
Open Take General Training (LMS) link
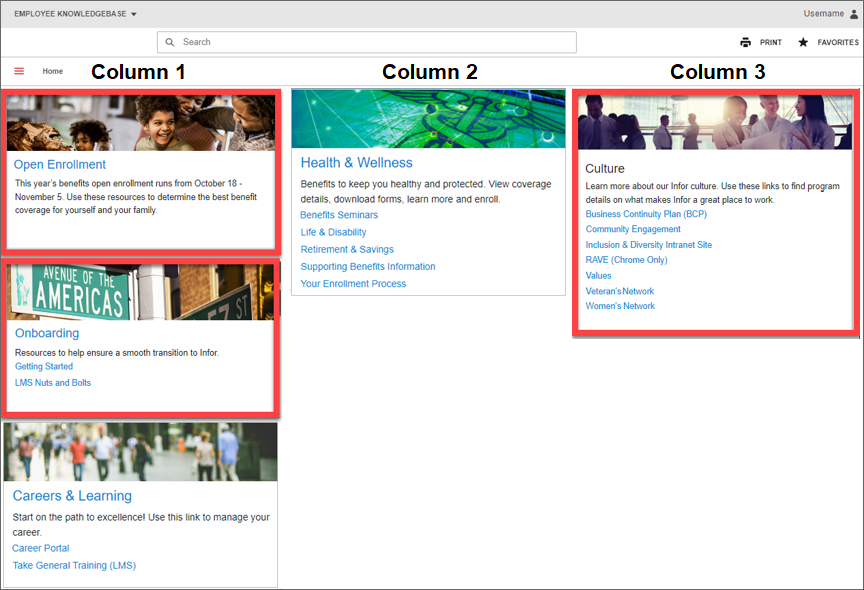click(x=74, y=565)
